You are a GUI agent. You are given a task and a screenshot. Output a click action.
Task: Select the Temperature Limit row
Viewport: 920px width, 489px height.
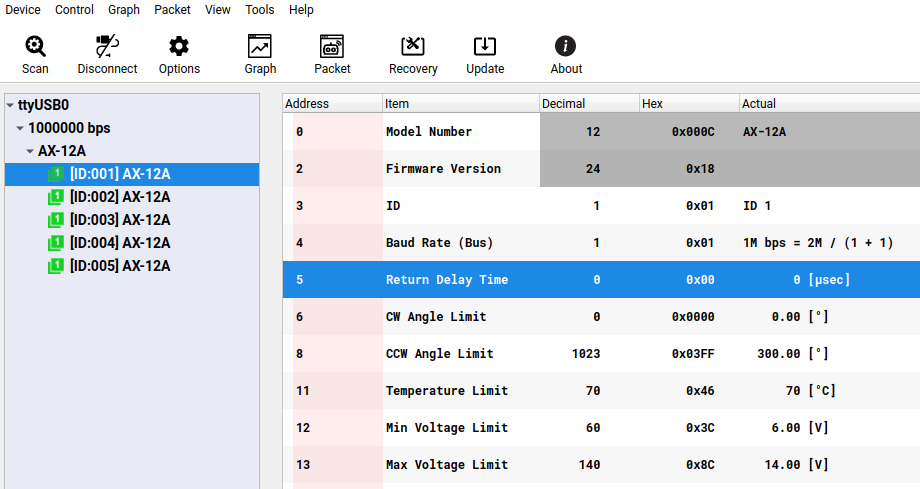click(601, 390)
